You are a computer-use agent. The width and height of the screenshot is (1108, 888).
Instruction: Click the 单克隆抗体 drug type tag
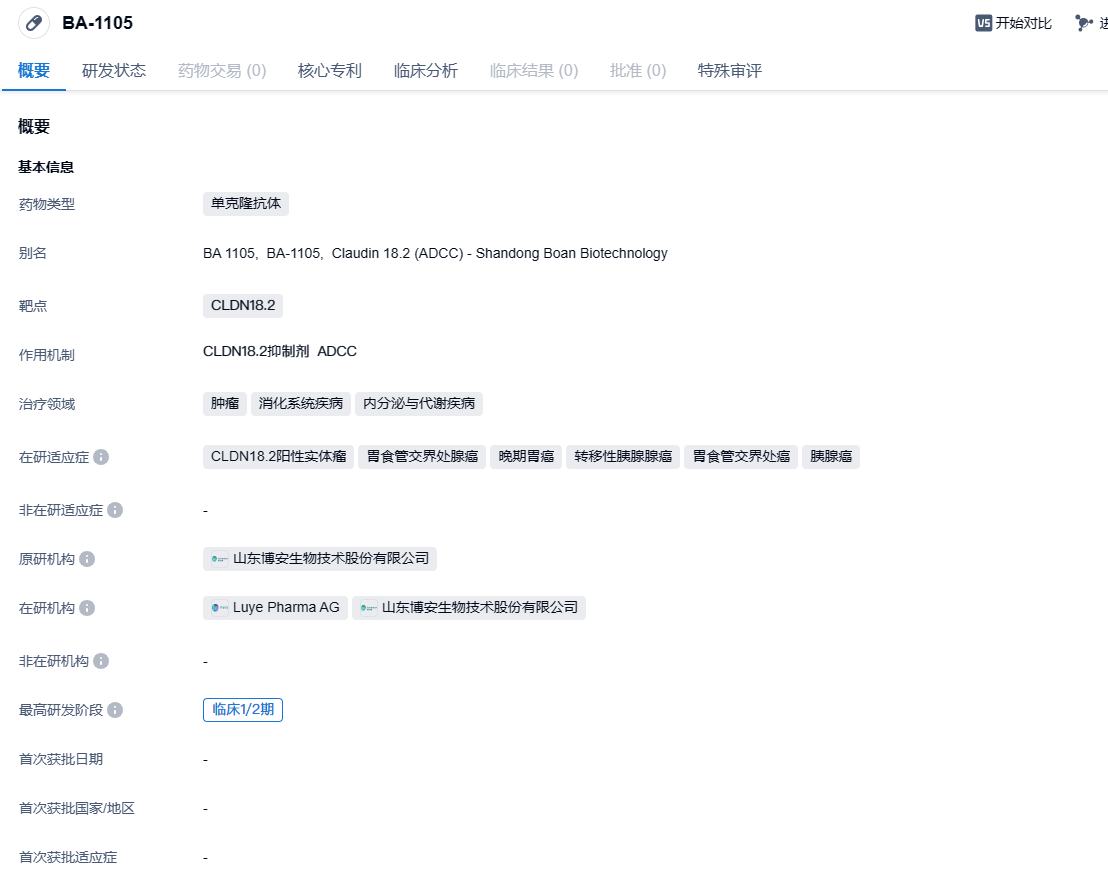(246, 204)
